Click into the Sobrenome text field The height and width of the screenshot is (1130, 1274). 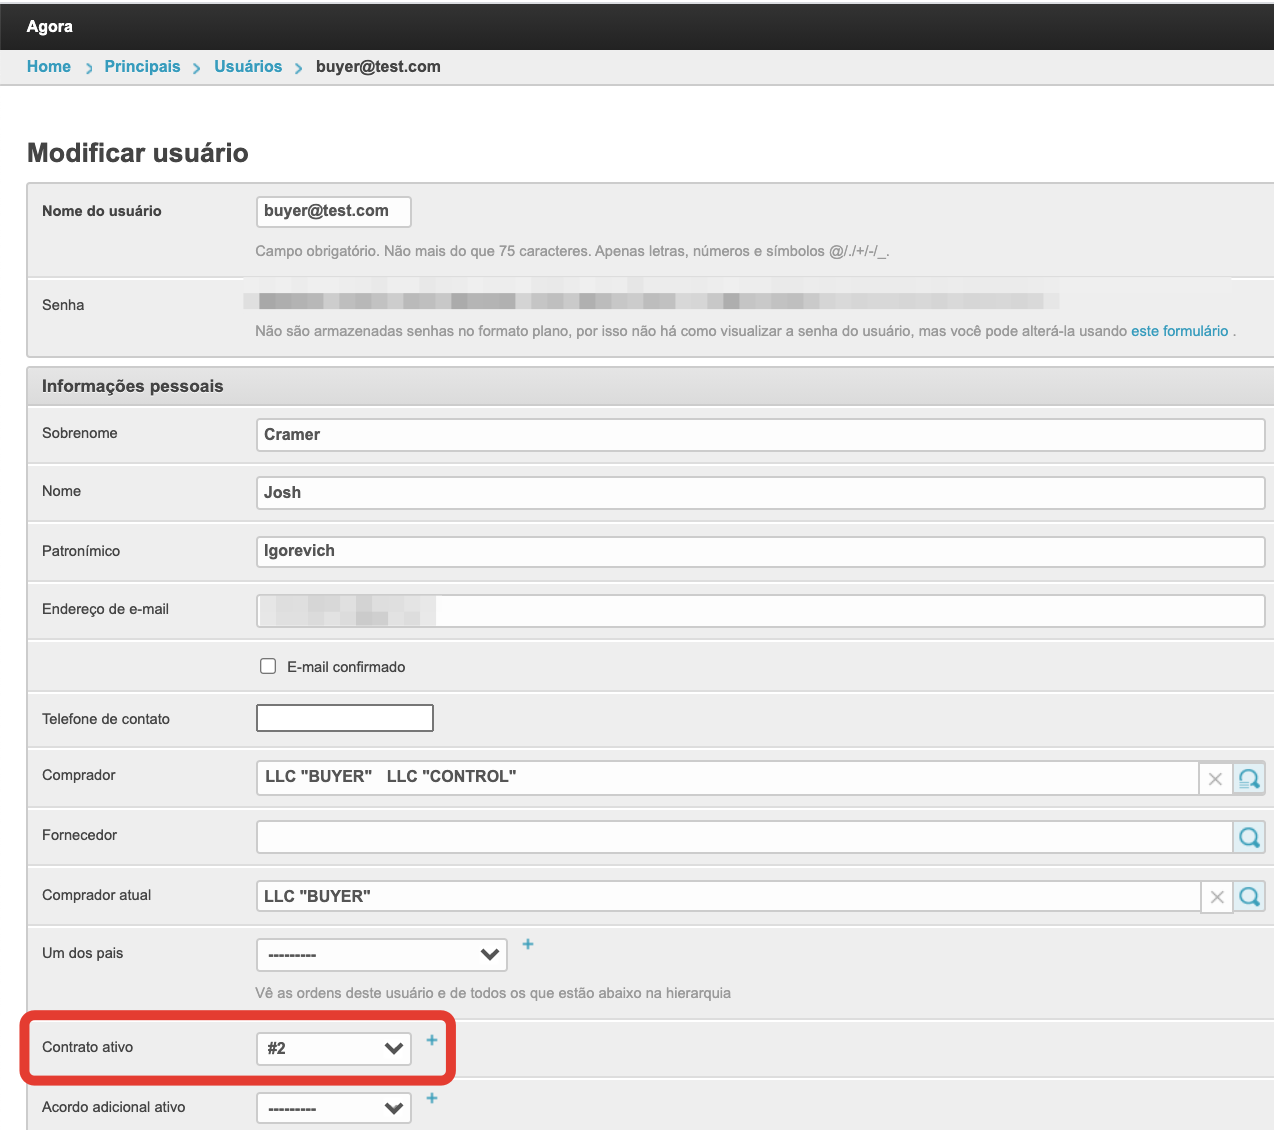(x=760, y=435)
